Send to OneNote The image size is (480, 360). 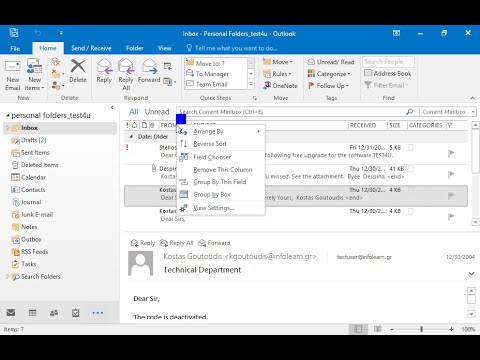[280, 86]
